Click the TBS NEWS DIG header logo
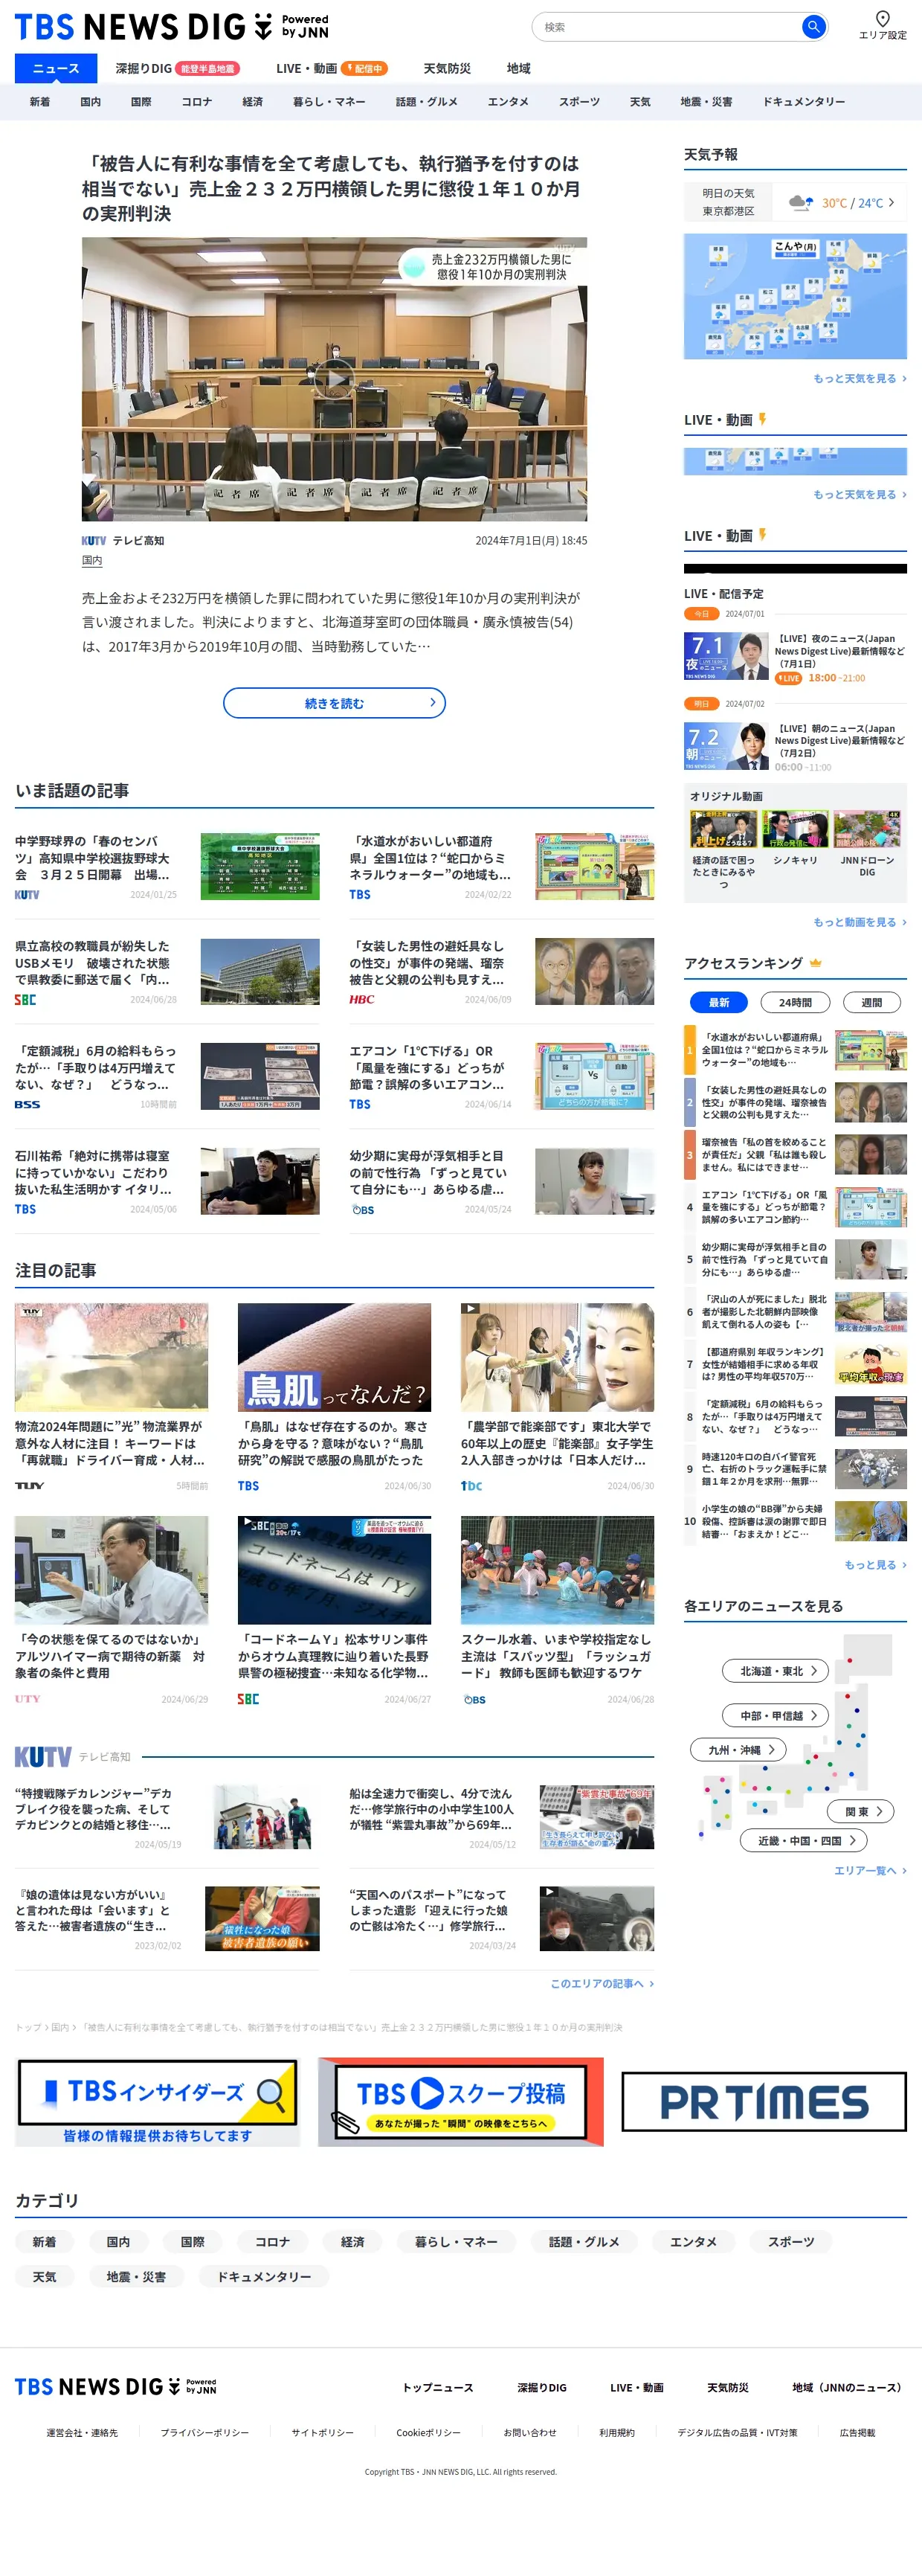The width and height of the screenshot is (922, 2576). [171, 26]
